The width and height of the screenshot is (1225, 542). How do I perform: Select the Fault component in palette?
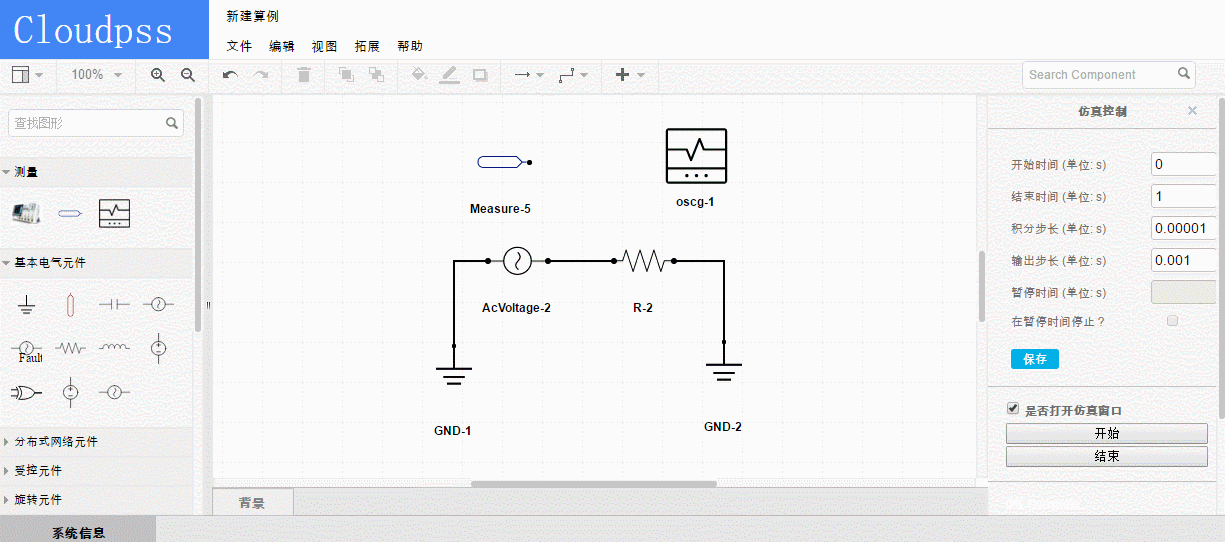27,349
